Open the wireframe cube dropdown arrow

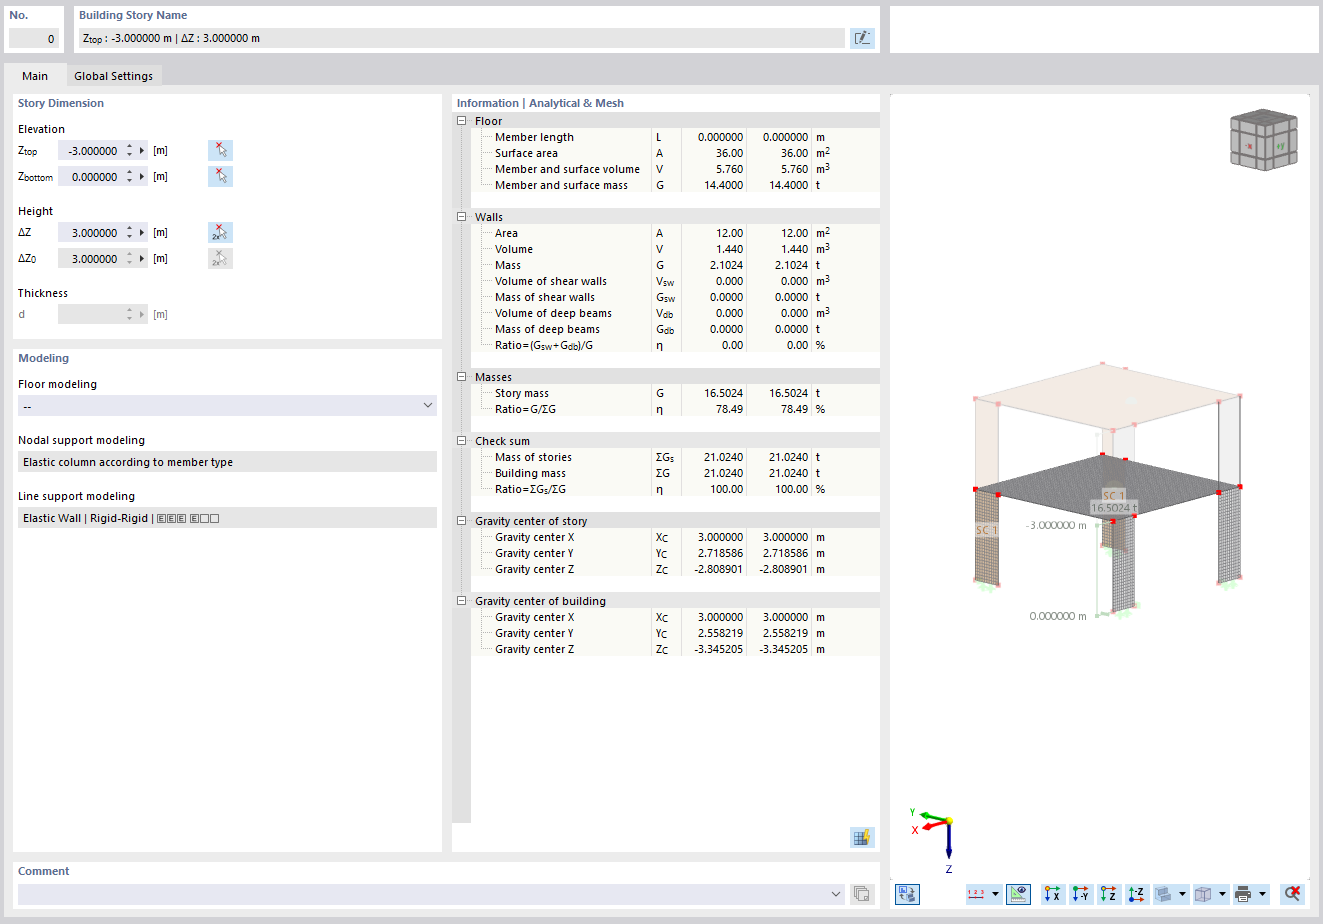coord(1222,894)
